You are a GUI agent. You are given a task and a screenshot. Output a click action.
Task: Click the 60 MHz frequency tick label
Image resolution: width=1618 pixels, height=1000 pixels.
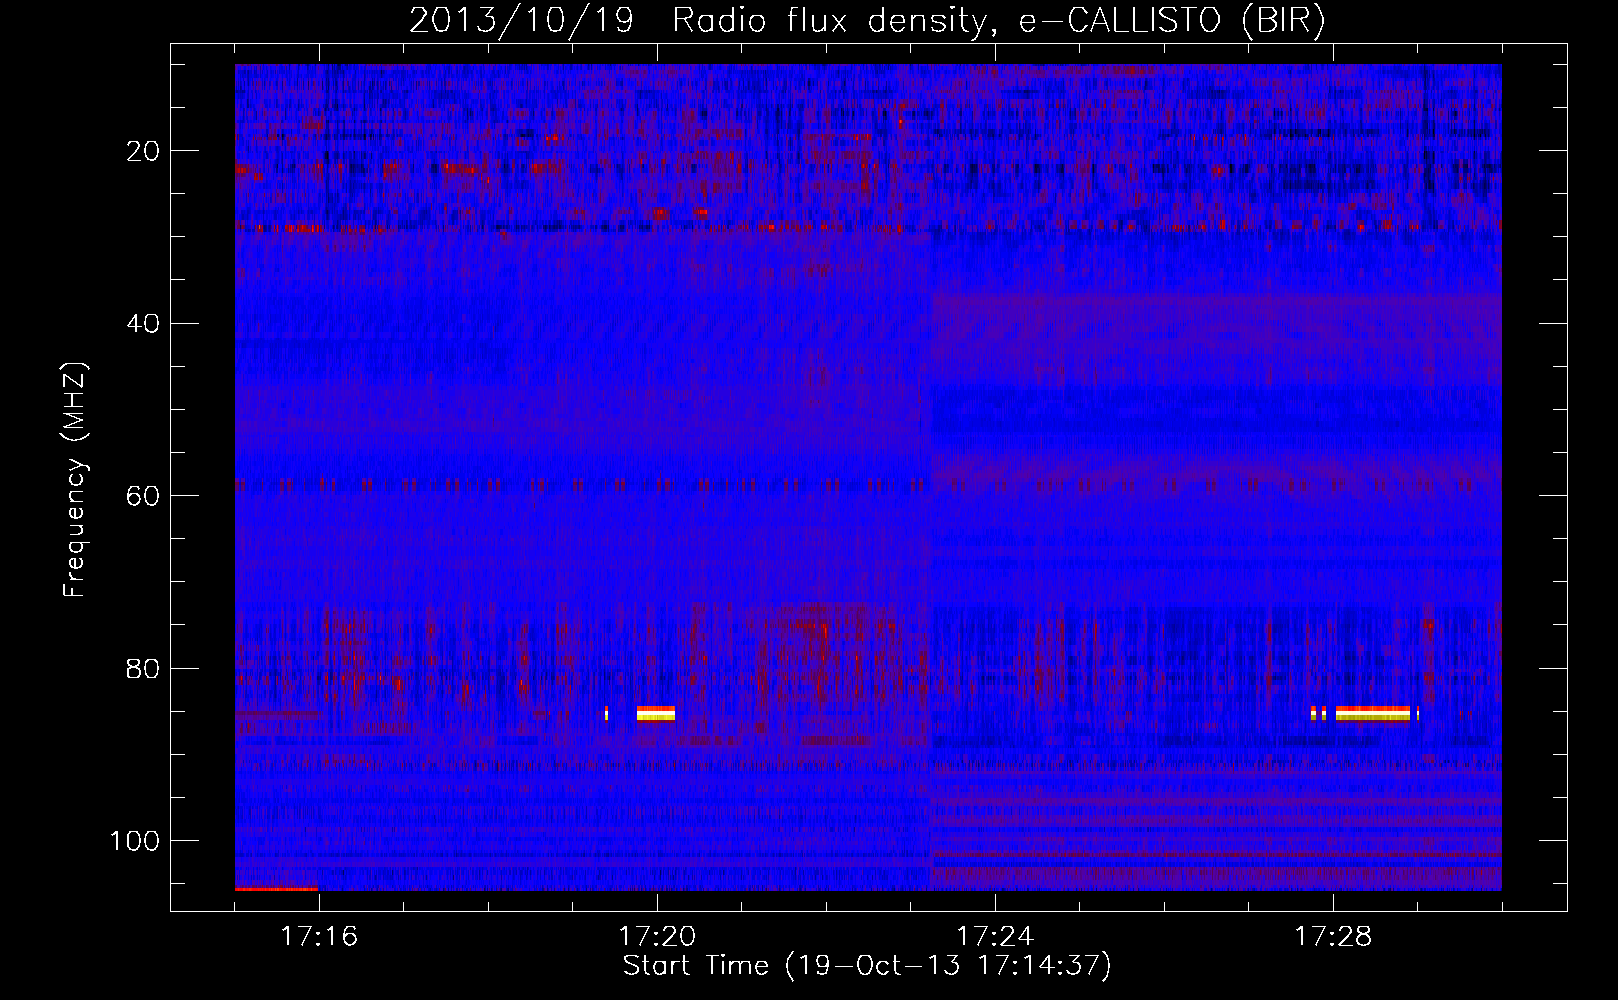pyautogui.click(x=143, y=496)
